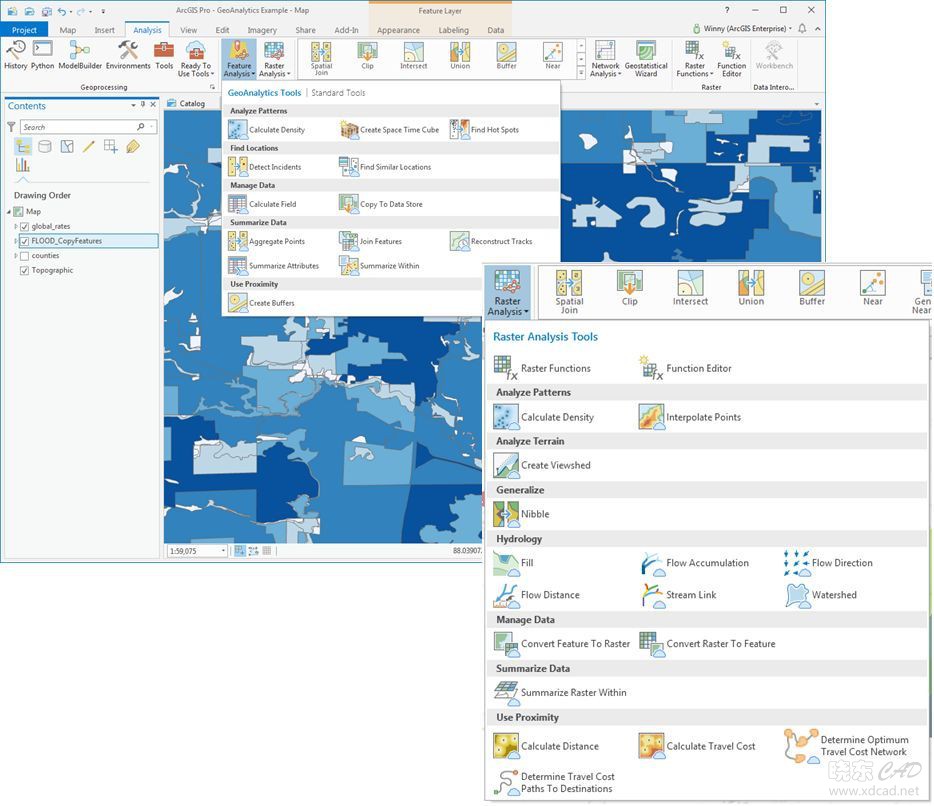Click the Intersect button in top ribbon
Screen dimensions: 934x806
pos(413,56)
